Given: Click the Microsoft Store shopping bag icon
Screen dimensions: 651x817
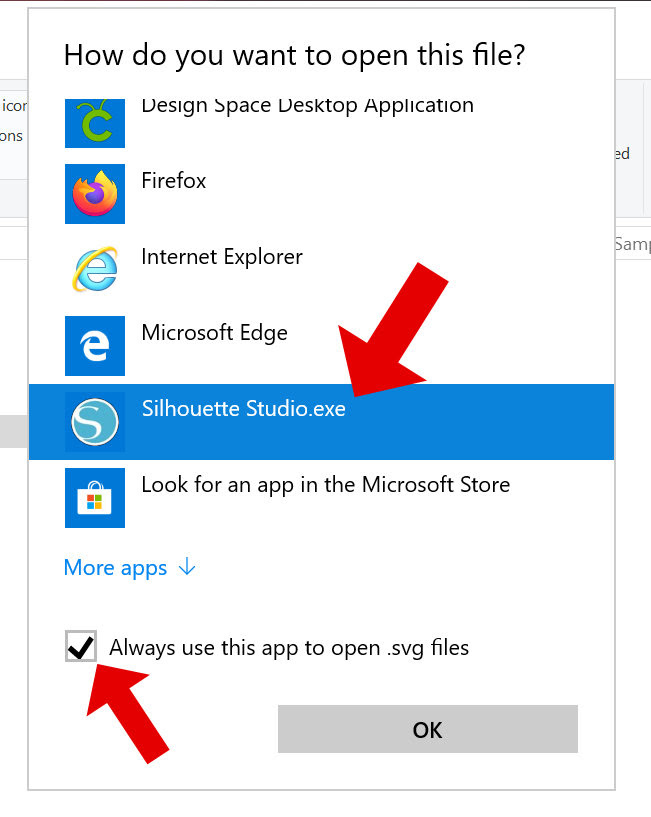Looking at the screenshot, I should [x=94, y=497].
